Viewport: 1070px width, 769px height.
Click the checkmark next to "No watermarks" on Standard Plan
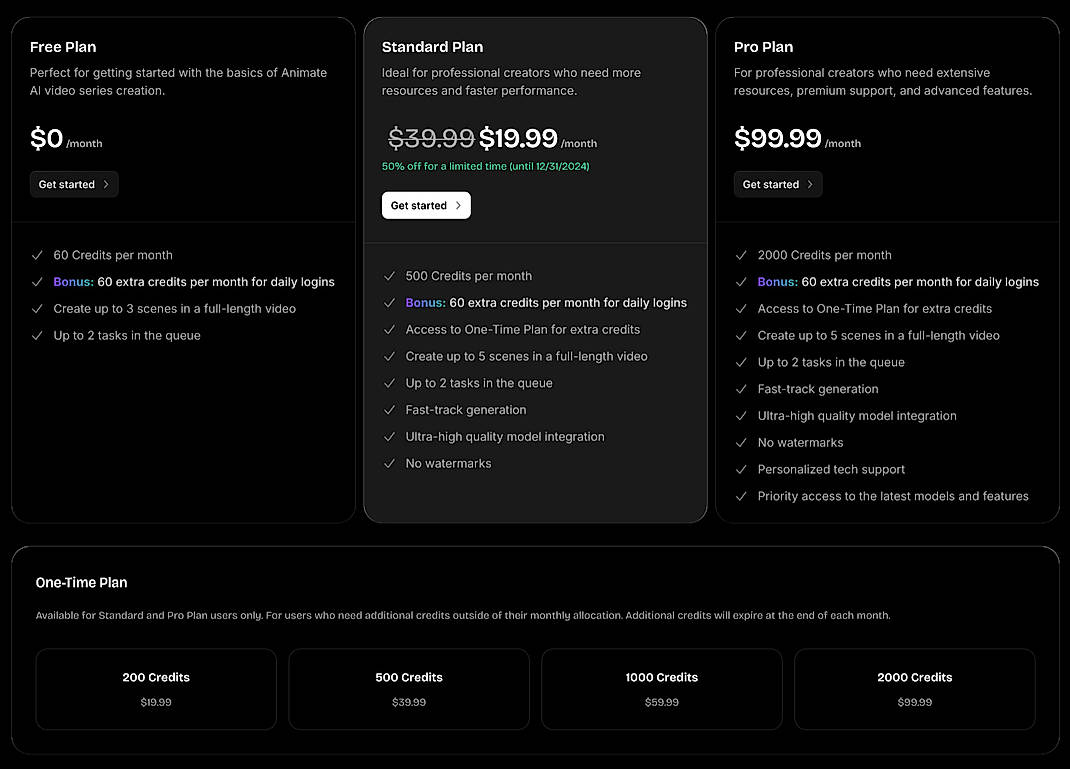388,463
